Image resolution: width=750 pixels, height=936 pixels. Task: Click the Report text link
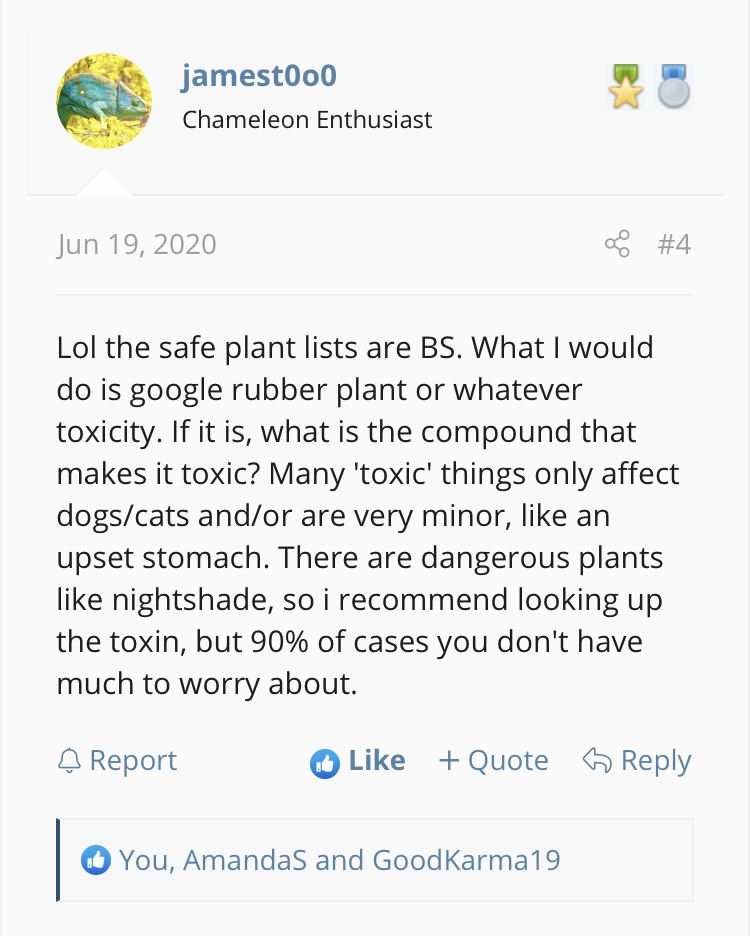(x=133, y=760)
